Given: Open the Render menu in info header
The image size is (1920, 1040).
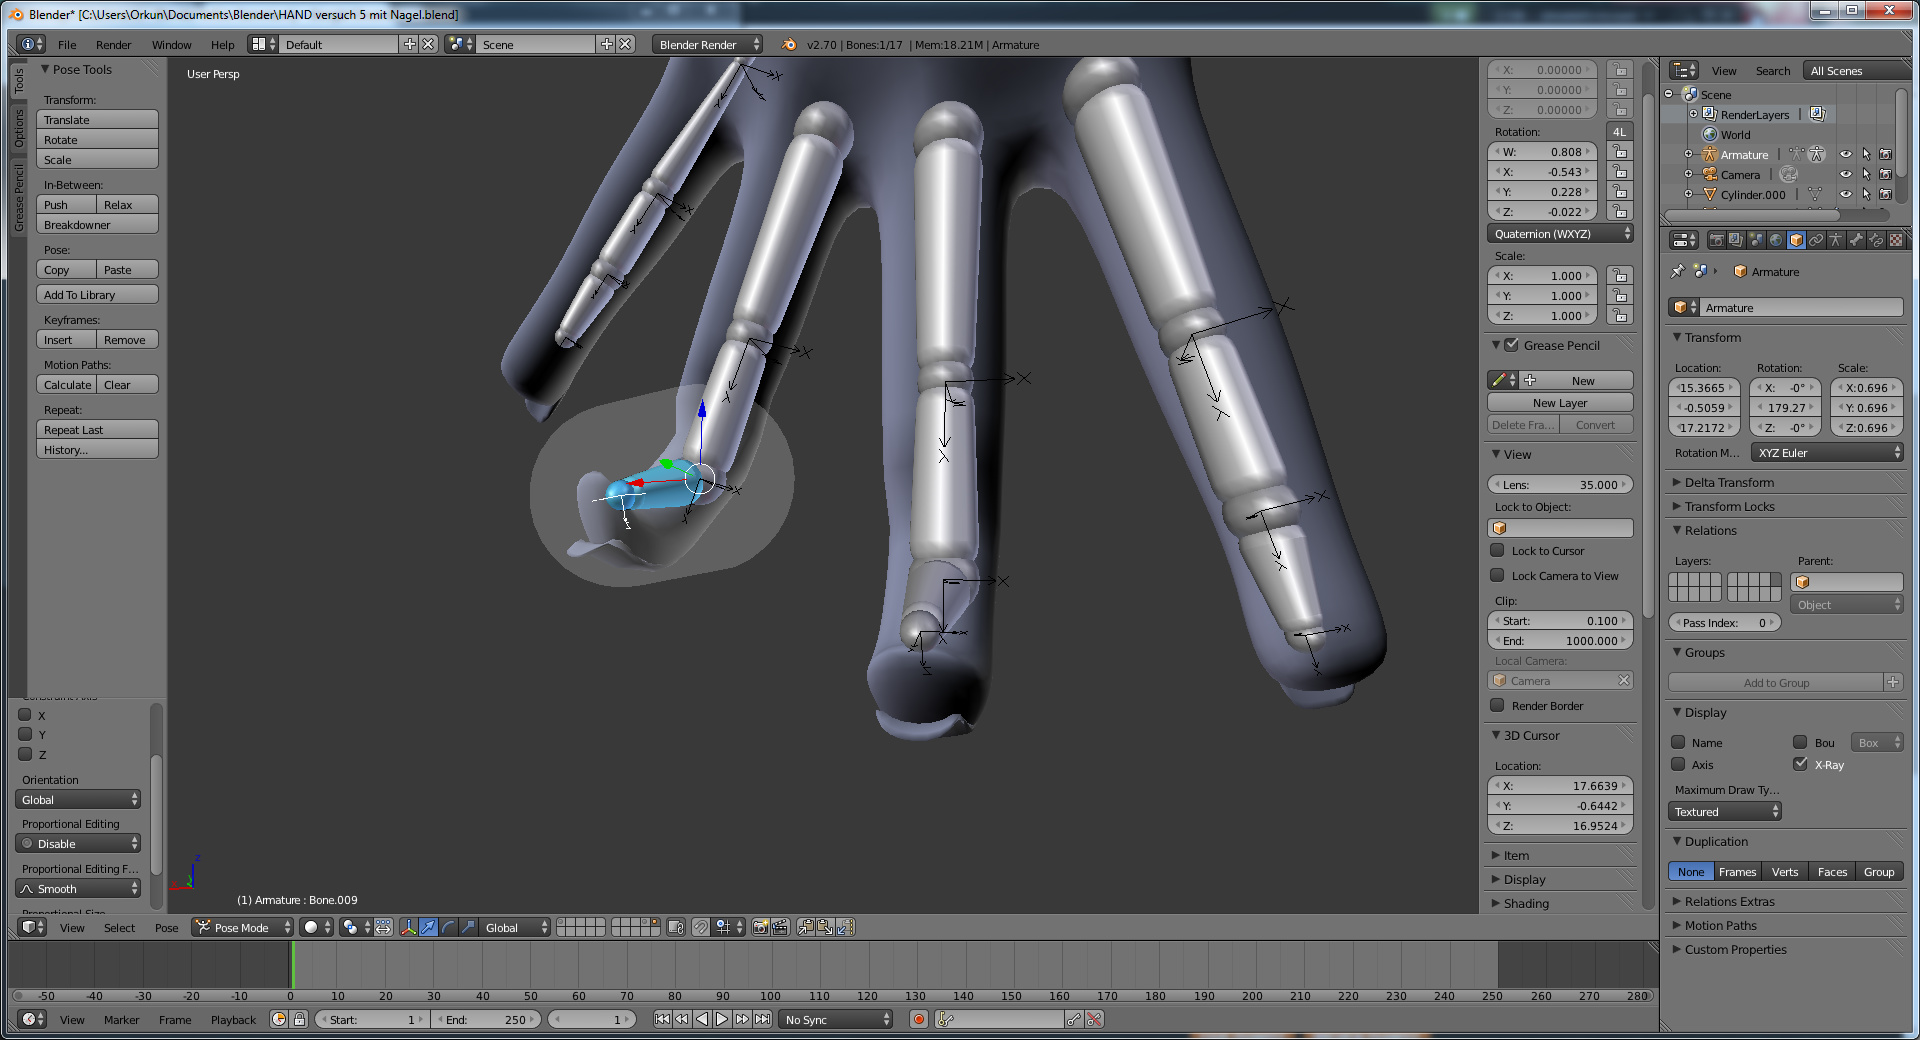Looking at the screenshot, I should (x=113, y=45).
